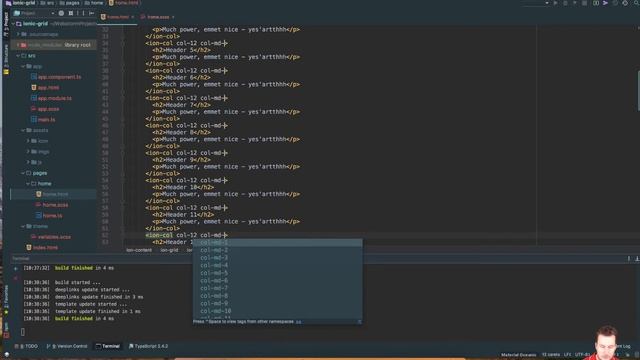
Task: Click the locate-file target icon in Project panel
Action: 61,13
